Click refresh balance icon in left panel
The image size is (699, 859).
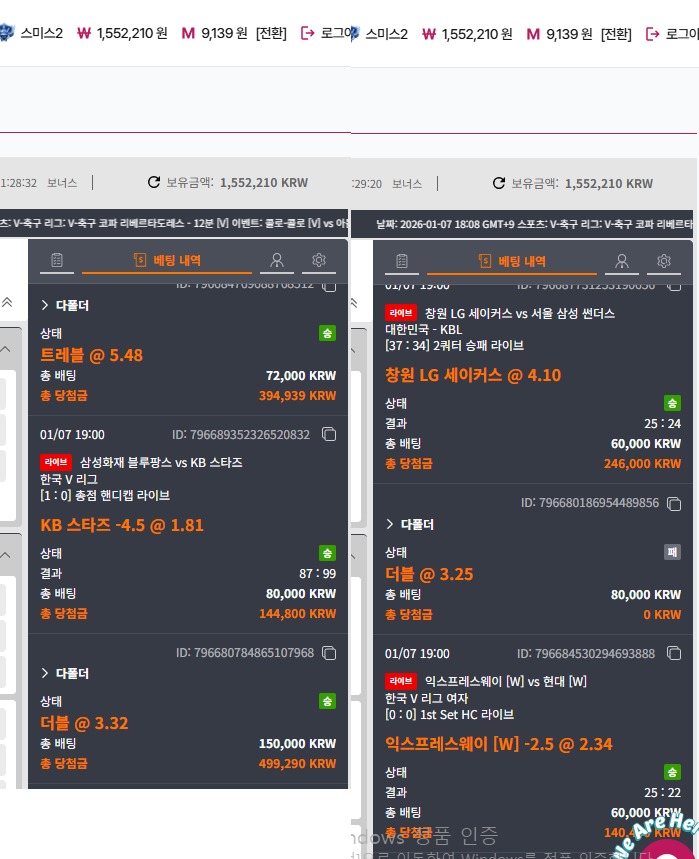[154, 182]
